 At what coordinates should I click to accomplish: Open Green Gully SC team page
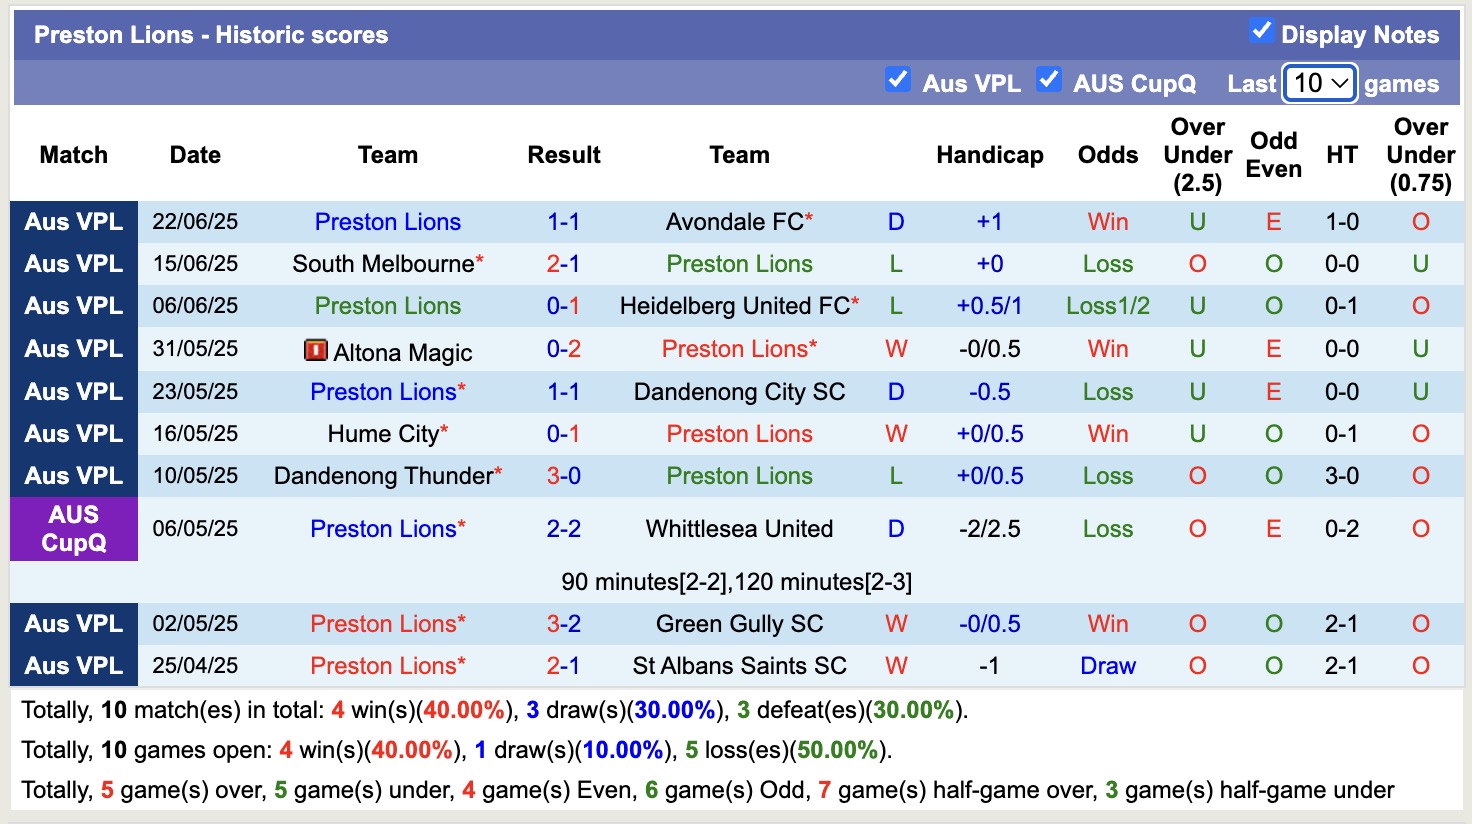click(x=739, y=624)
